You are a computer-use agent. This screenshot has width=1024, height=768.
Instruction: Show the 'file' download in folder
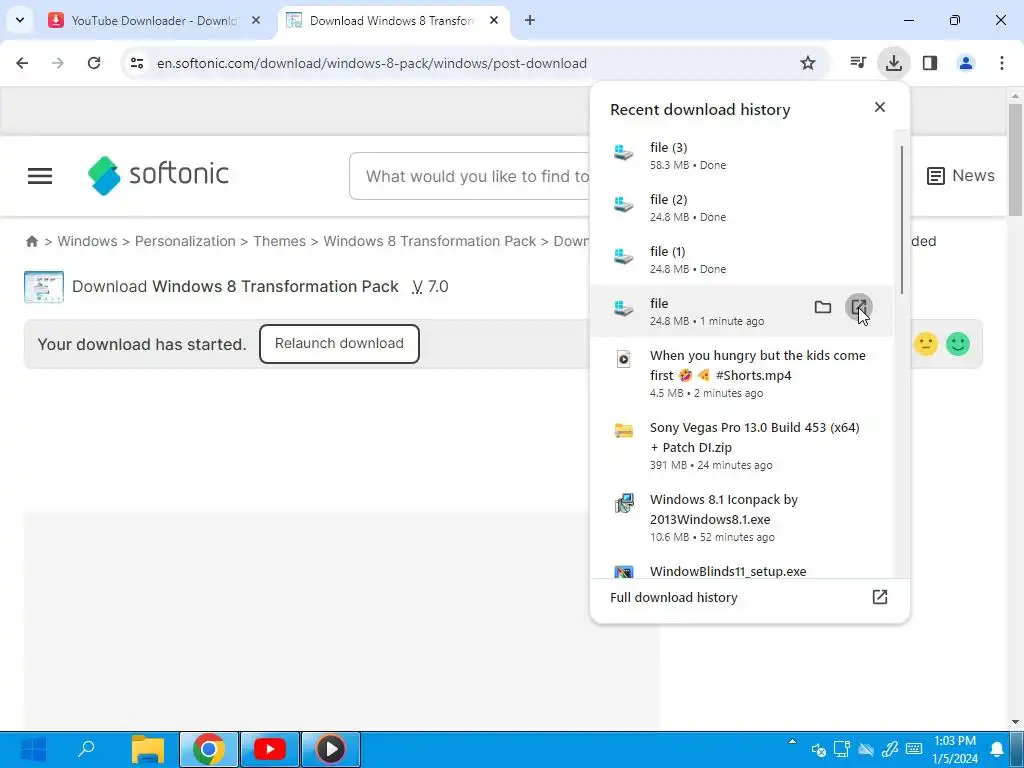coord(823,307)
